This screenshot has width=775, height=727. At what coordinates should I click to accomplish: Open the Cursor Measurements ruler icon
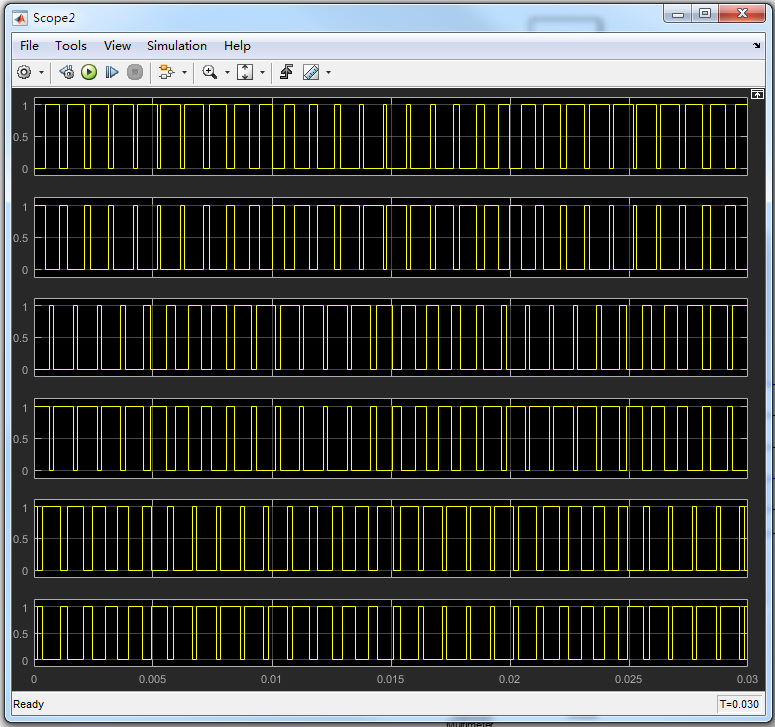click(x=311, y=73)
